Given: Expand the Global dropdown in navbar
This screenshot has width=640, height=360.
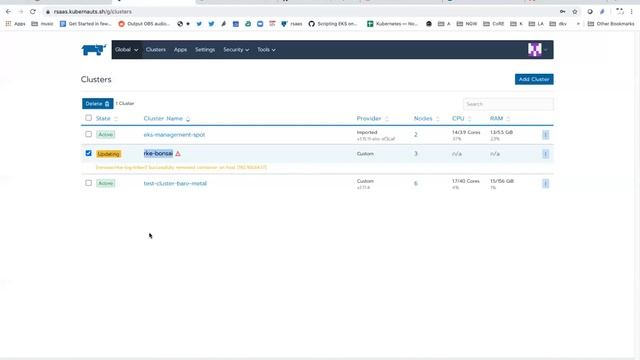Looking at the screenshot, I should point(127,50).
